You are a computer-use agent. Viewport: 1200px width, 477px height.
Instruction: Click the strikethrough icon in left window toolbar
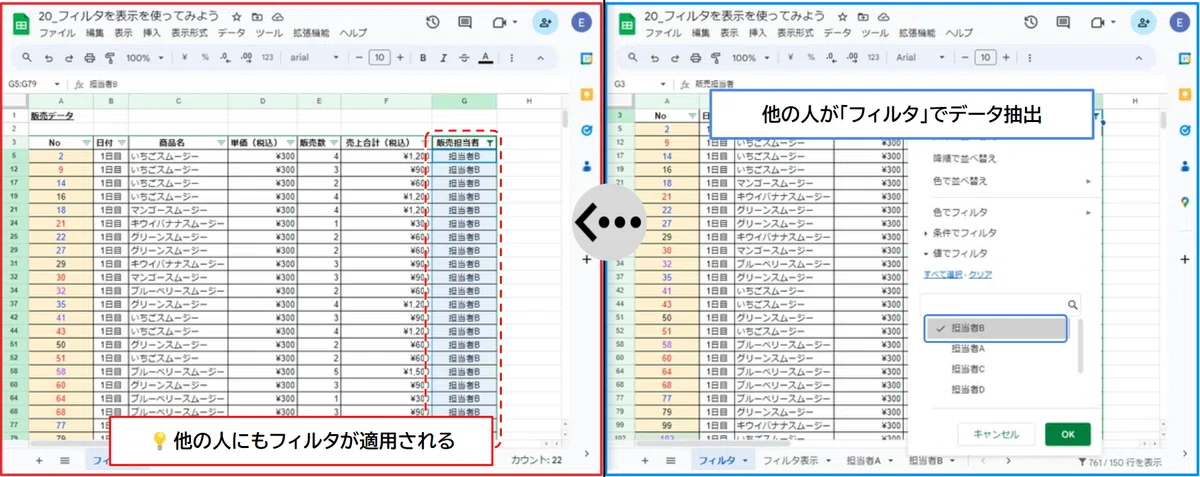[x=463, y=58]
